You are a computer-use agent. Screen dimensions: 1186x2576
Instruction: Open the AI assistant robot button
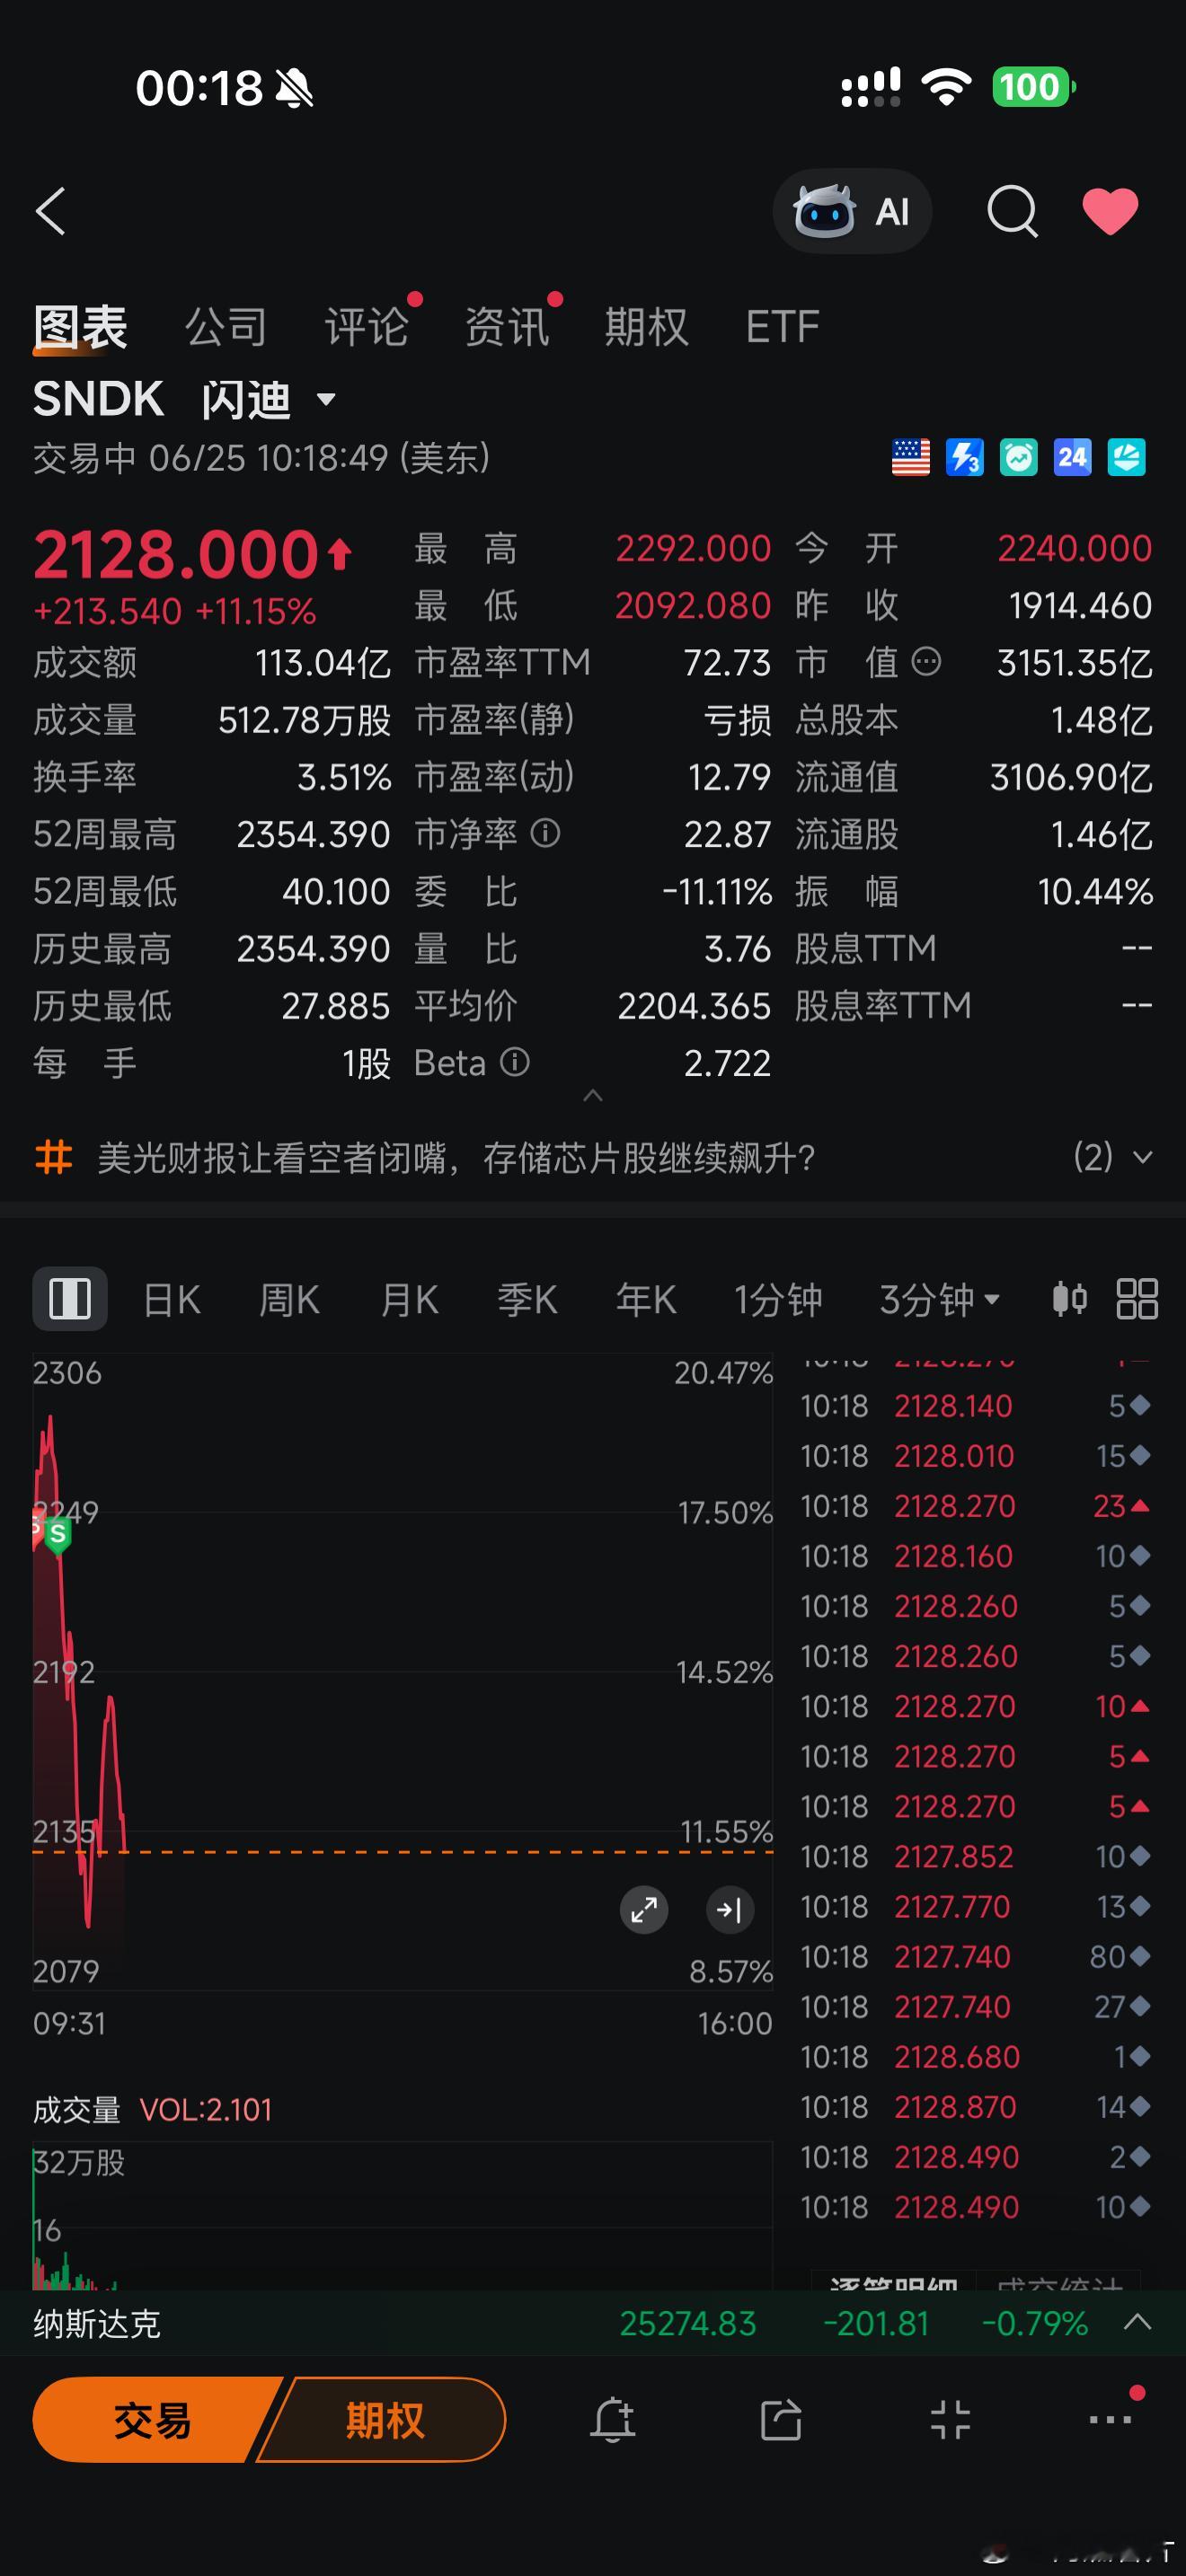click(x=852, y=211)
